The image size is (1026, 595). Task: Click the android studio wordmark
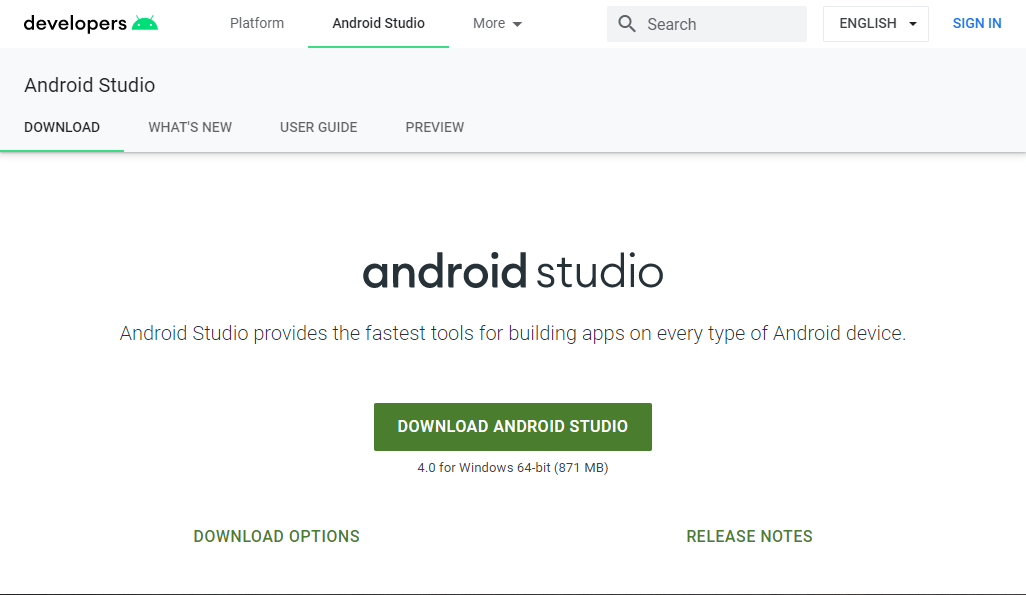[x=513, y=271]
